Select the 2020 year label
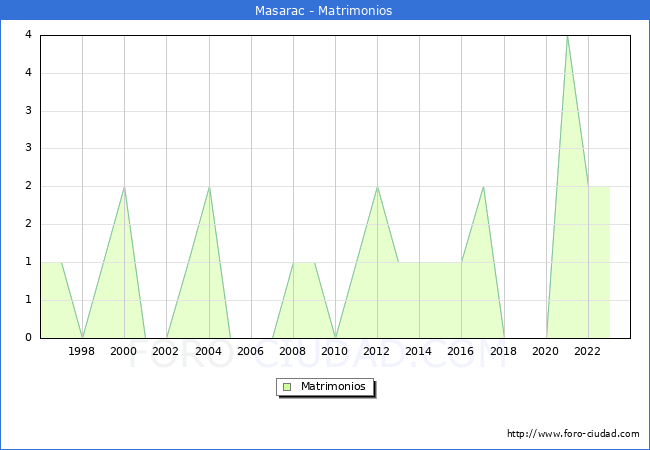650x450 pixels. tap(546, 351)
